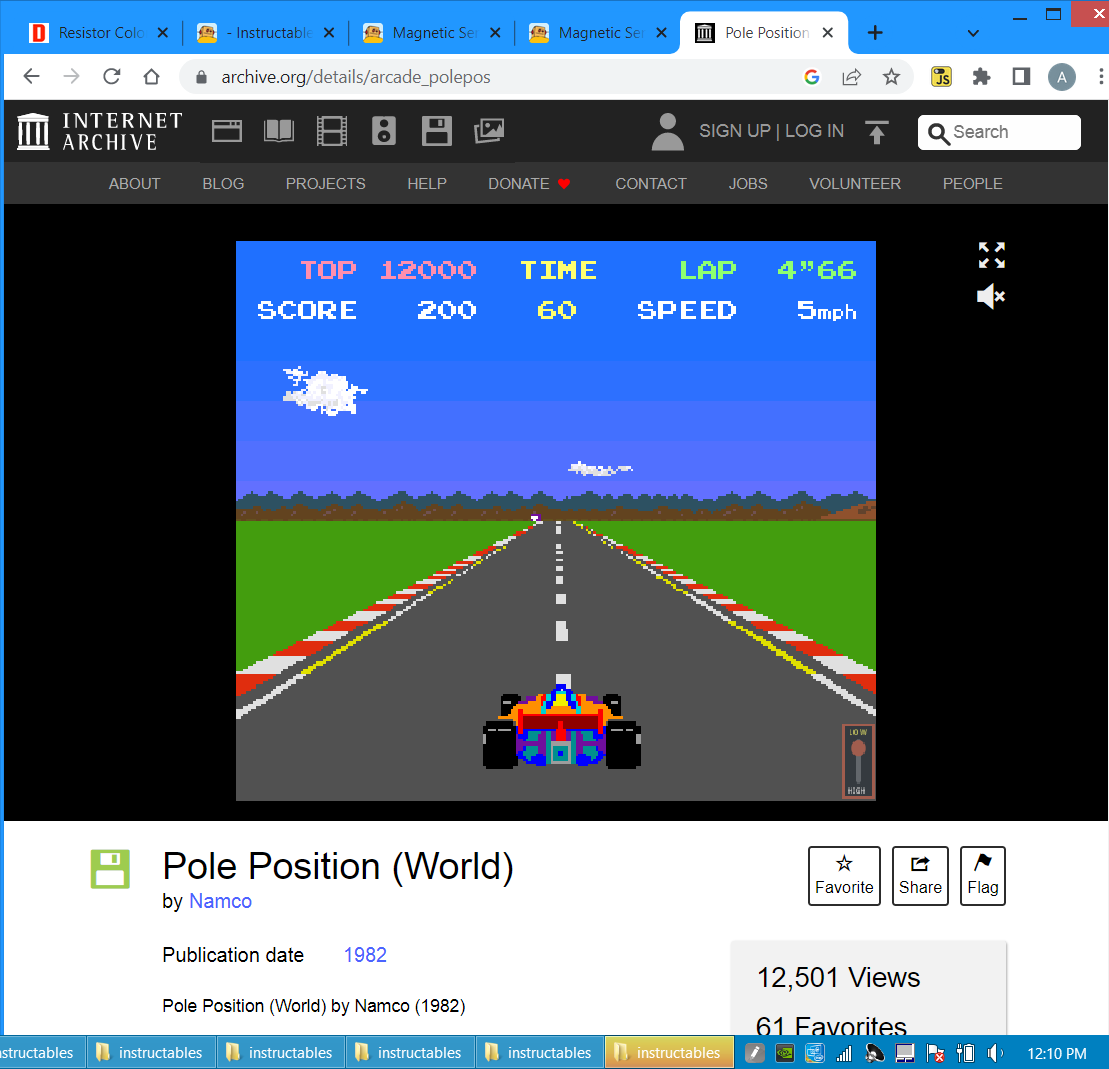Click the Flag button
This screenshot has height=1069, width=1109.
pos(982,876)
